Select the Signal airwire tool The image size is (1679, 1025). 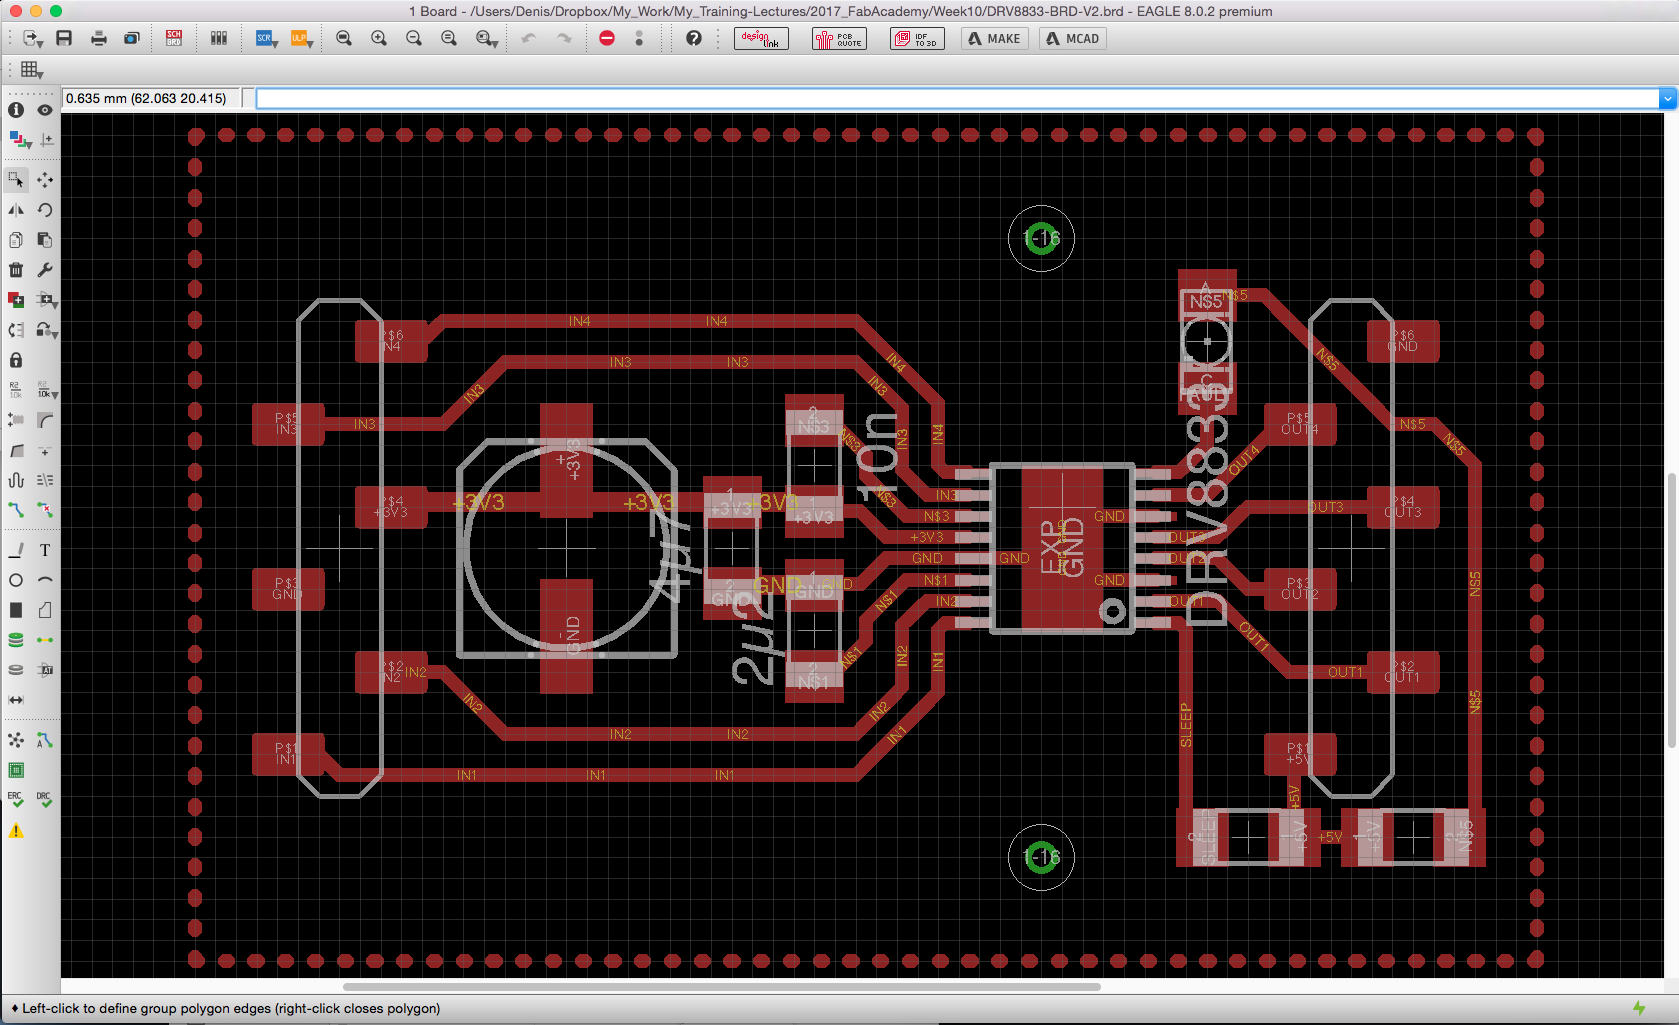45,640
